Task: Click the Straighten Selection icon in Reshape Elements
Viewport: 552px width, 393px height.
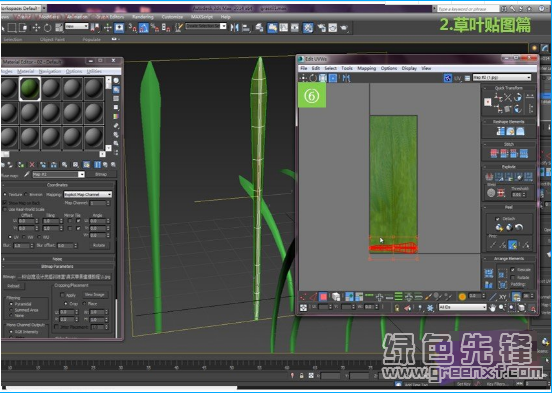Action: click(500, 131)
